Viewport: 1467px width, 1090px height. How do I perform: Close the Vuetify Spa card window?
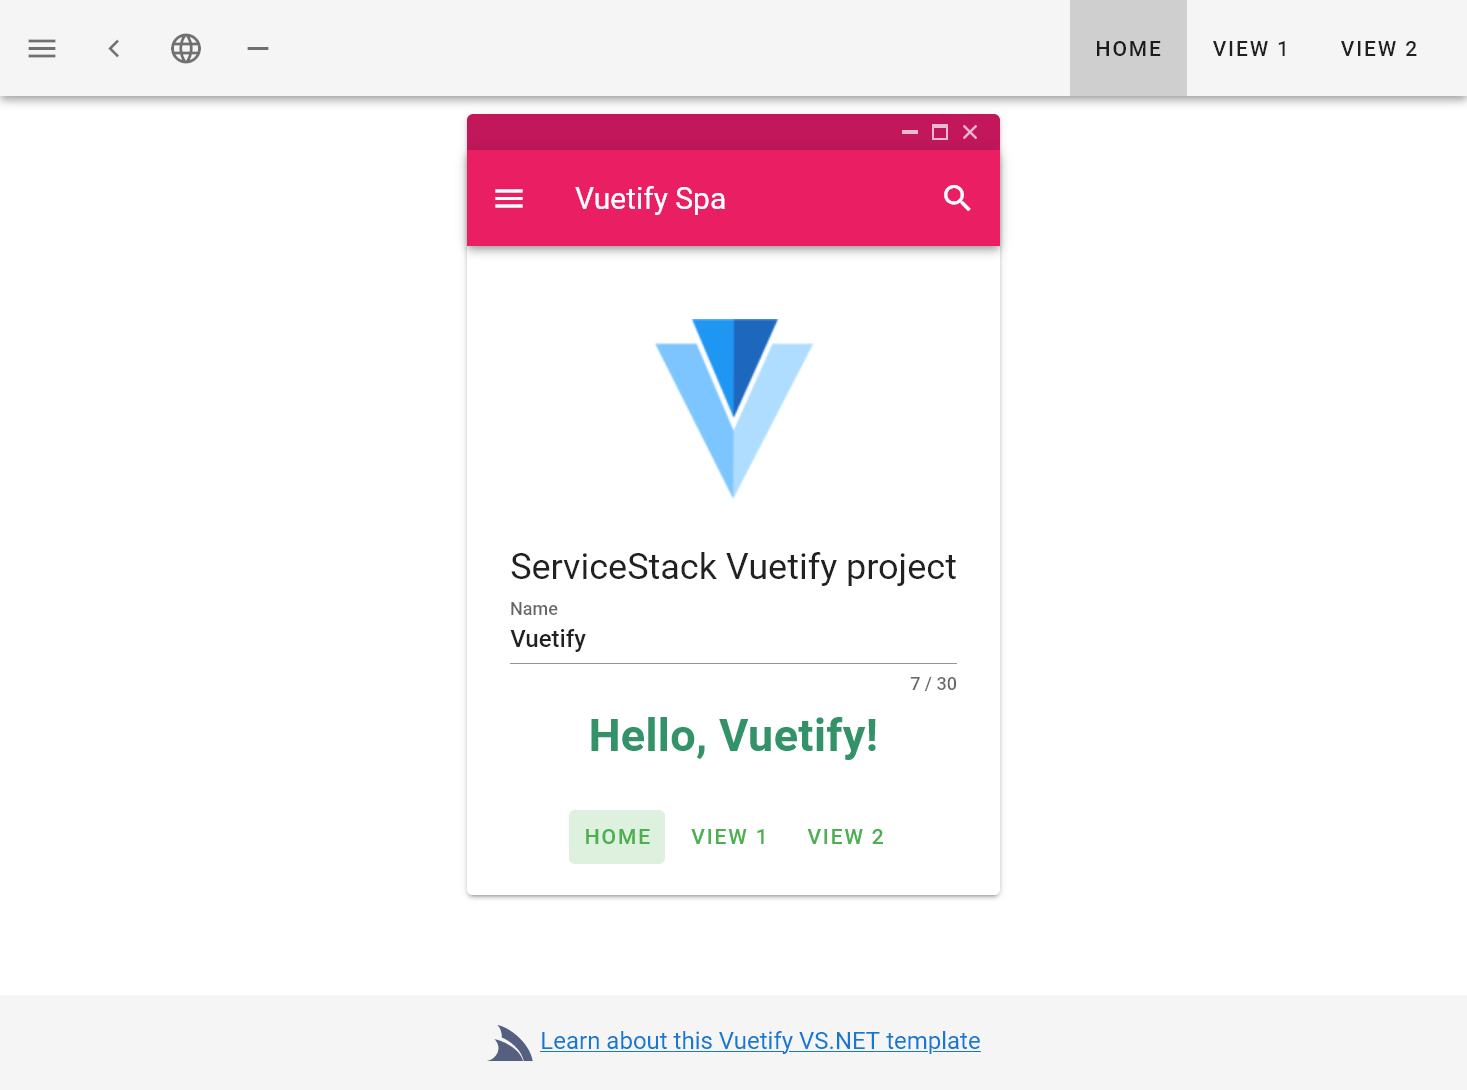click(x=970, y=132)
